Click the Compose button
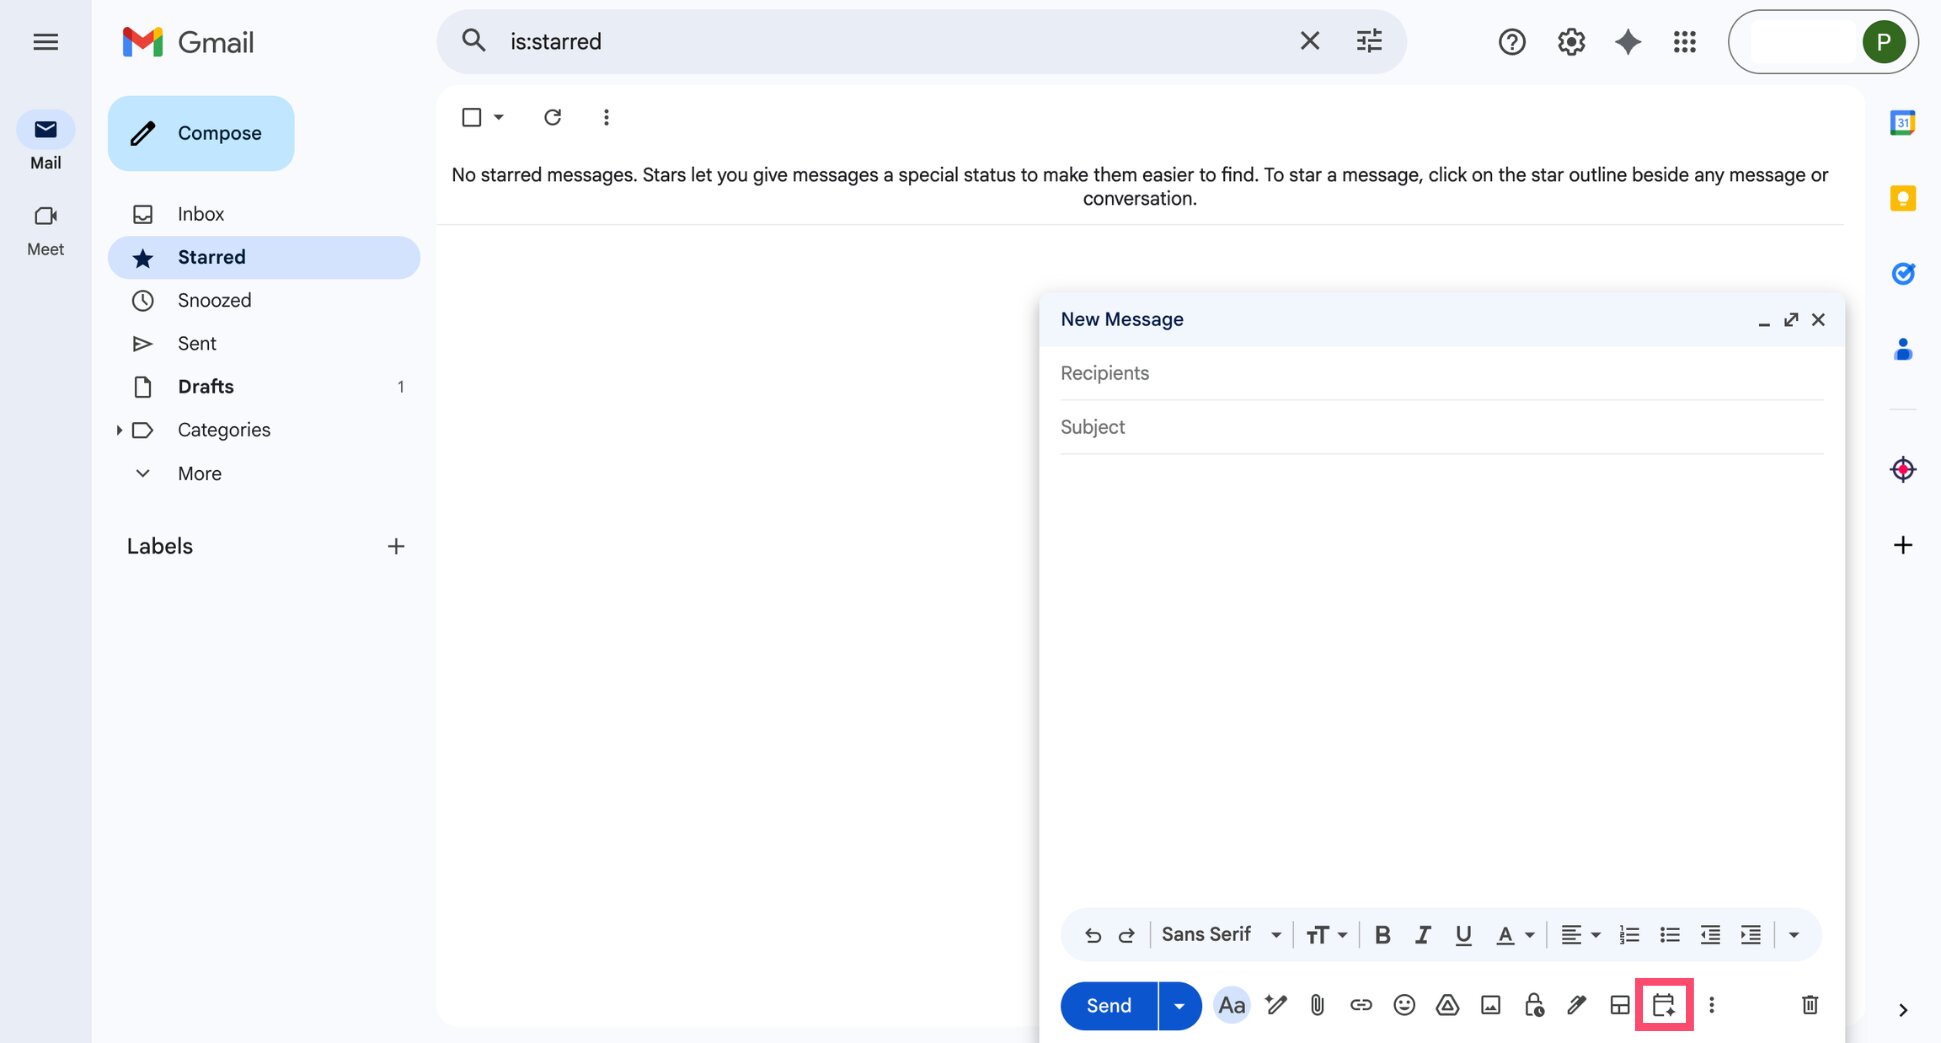The width and height of the screenshot is (1941, 1043). pos(200,133)
